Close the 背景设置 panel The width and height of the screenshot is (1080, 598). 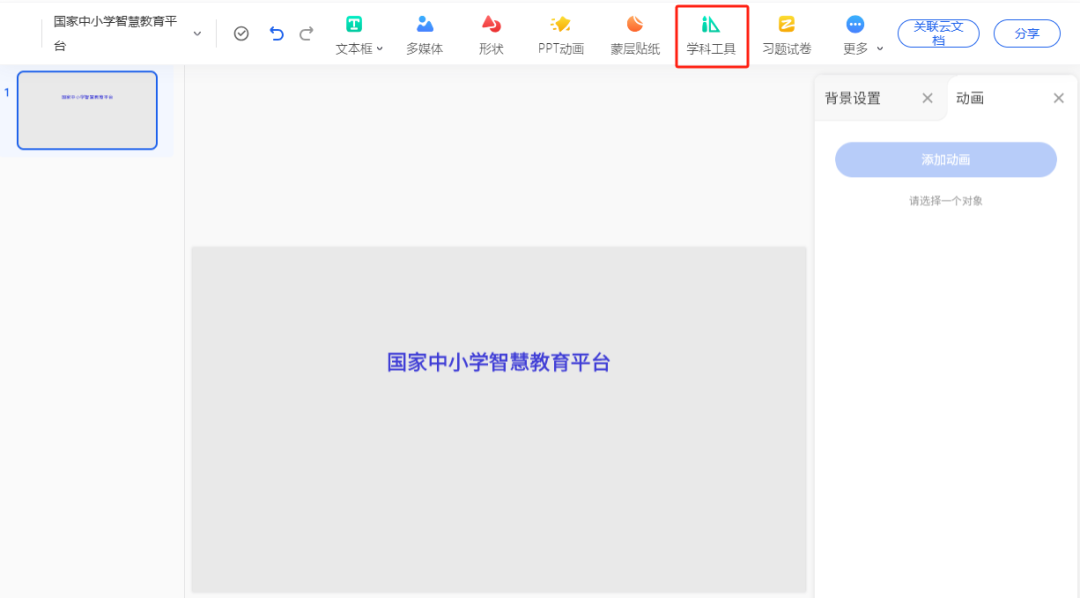(927, 98)
